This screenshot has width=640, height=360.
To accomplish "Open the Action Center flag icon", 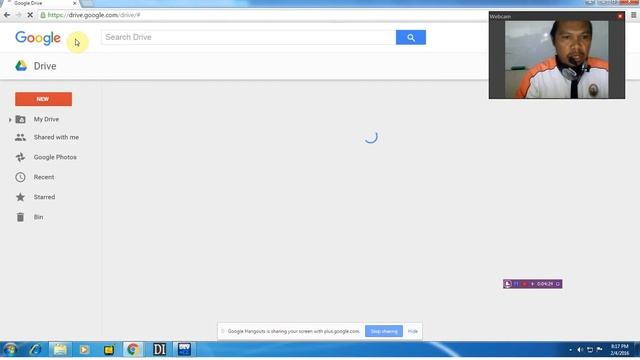I will tap(599, 350).
